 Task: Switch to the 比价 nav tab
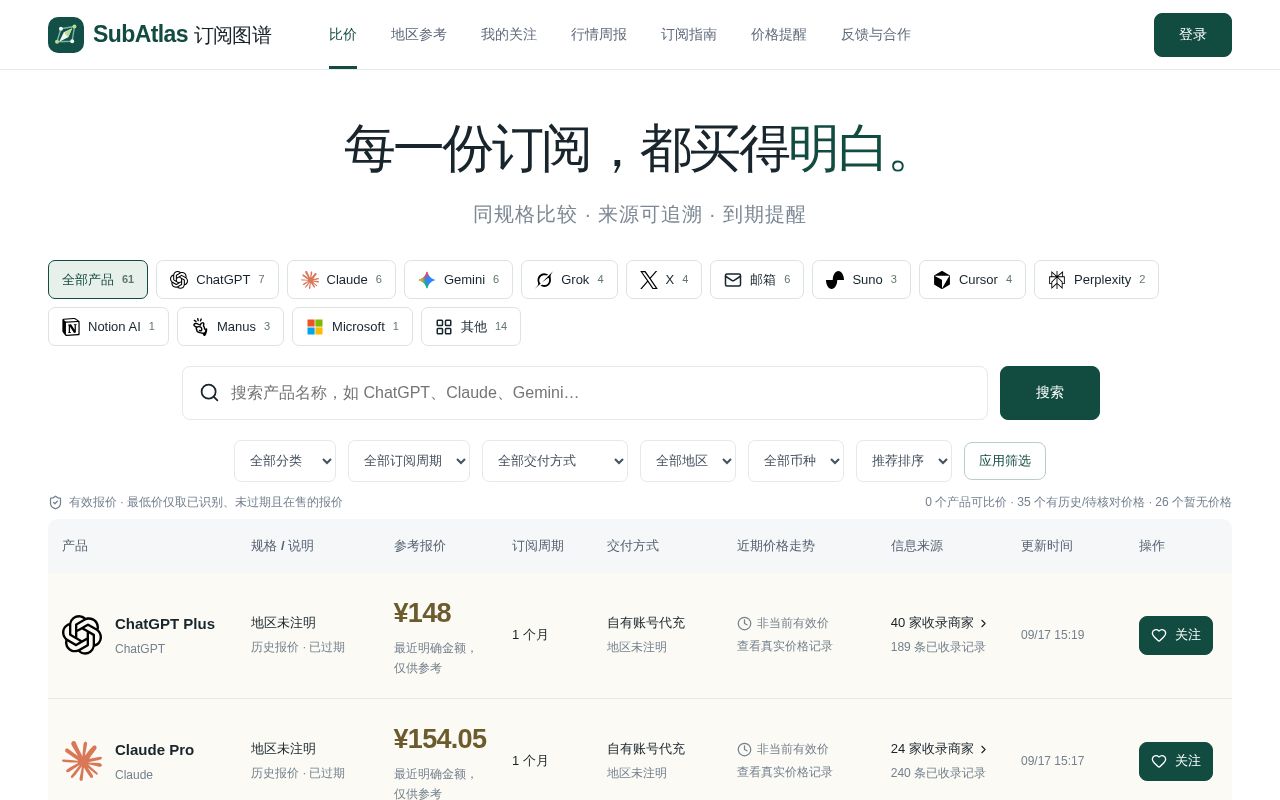click(343, 35)
